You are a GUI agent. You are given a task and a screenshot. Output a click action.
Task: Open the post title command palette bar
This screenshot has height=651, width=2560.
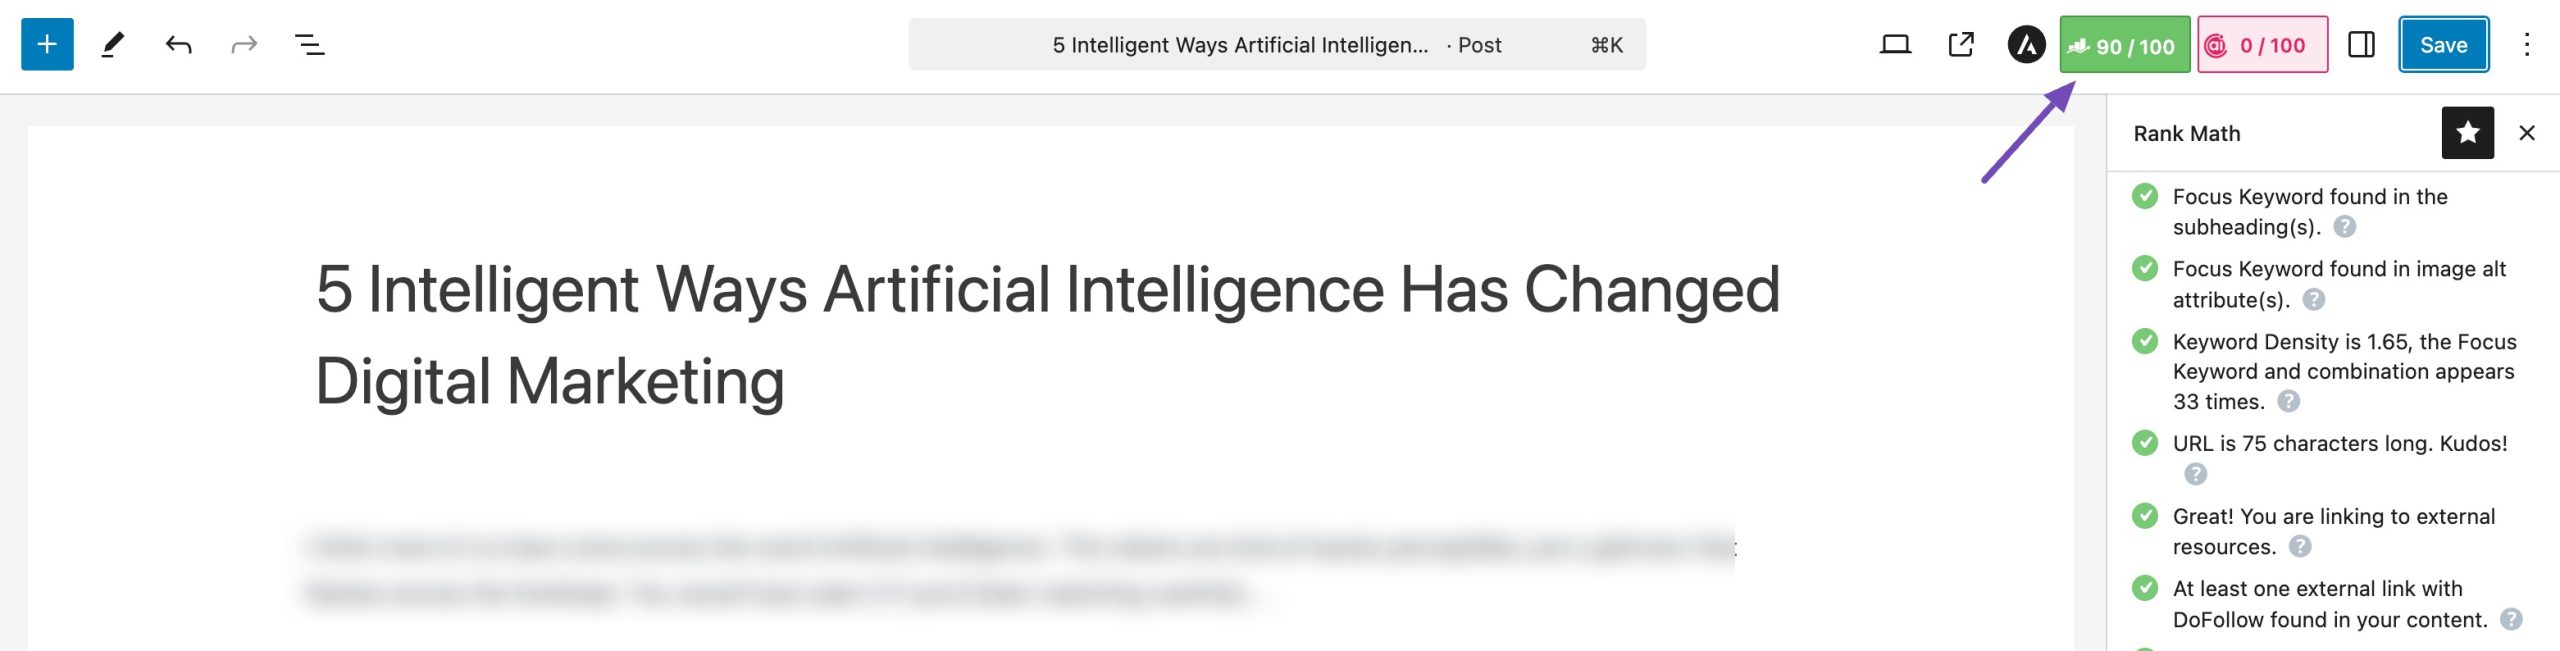pyautogui.click(x=1276, y=44)
